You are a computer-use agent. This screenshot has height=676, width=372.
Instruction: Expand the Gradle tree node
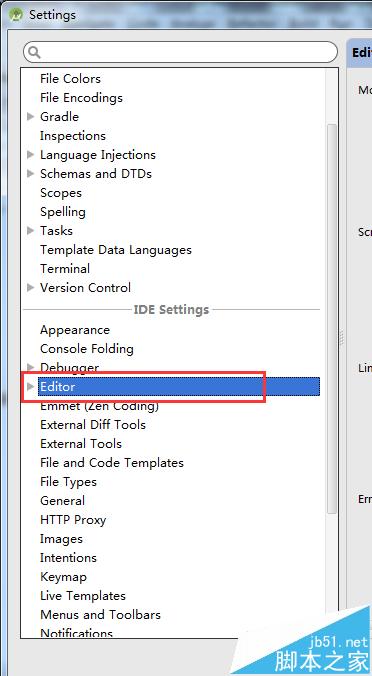click(x=30, y=116)
